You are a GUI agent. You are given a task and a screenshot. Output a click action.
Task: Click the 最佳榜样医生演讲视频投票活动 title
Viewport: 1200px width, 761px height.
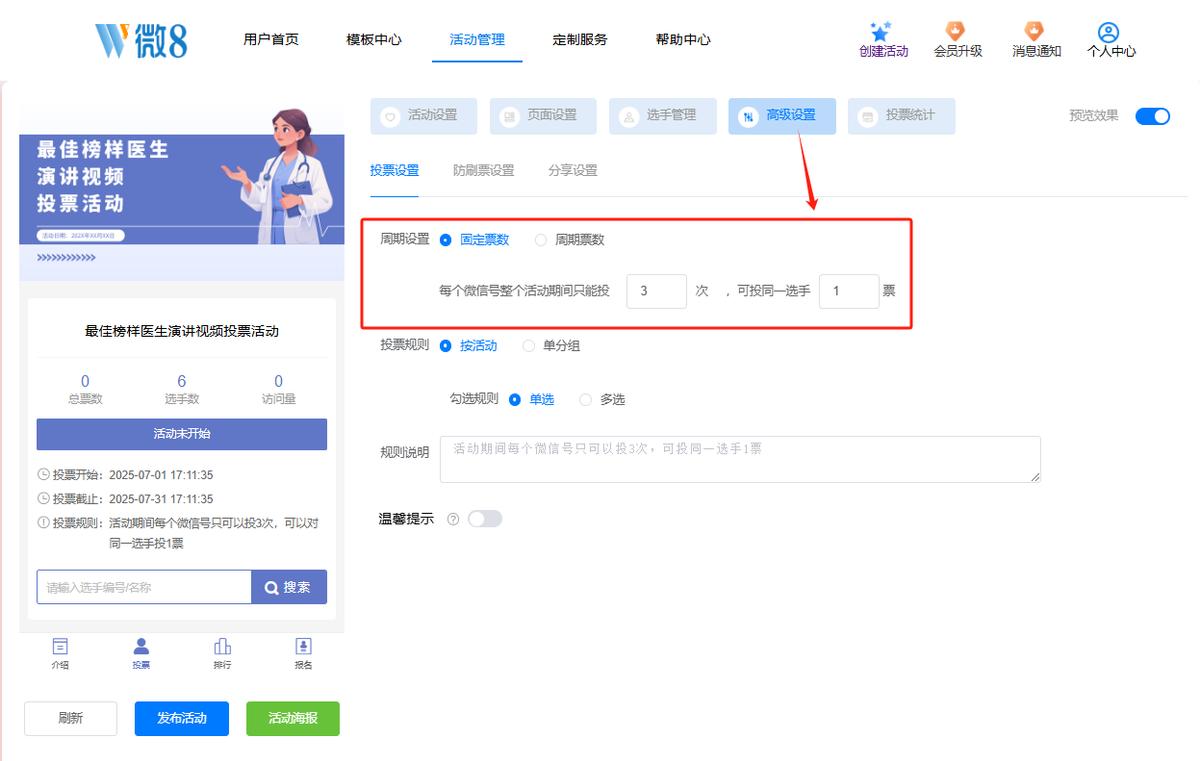point(182,331)
